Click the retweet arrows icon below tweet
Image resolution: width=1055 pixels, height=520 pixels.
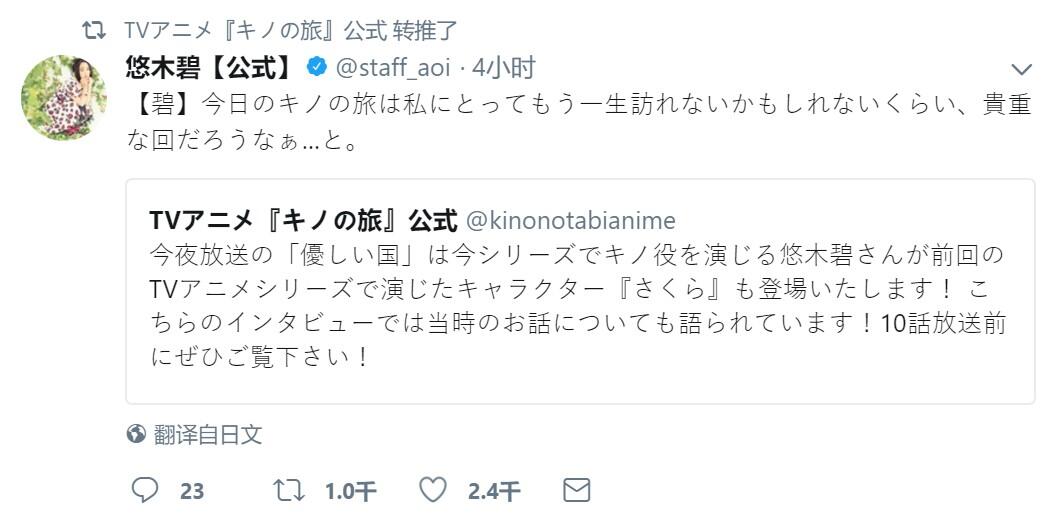[289, 490]
